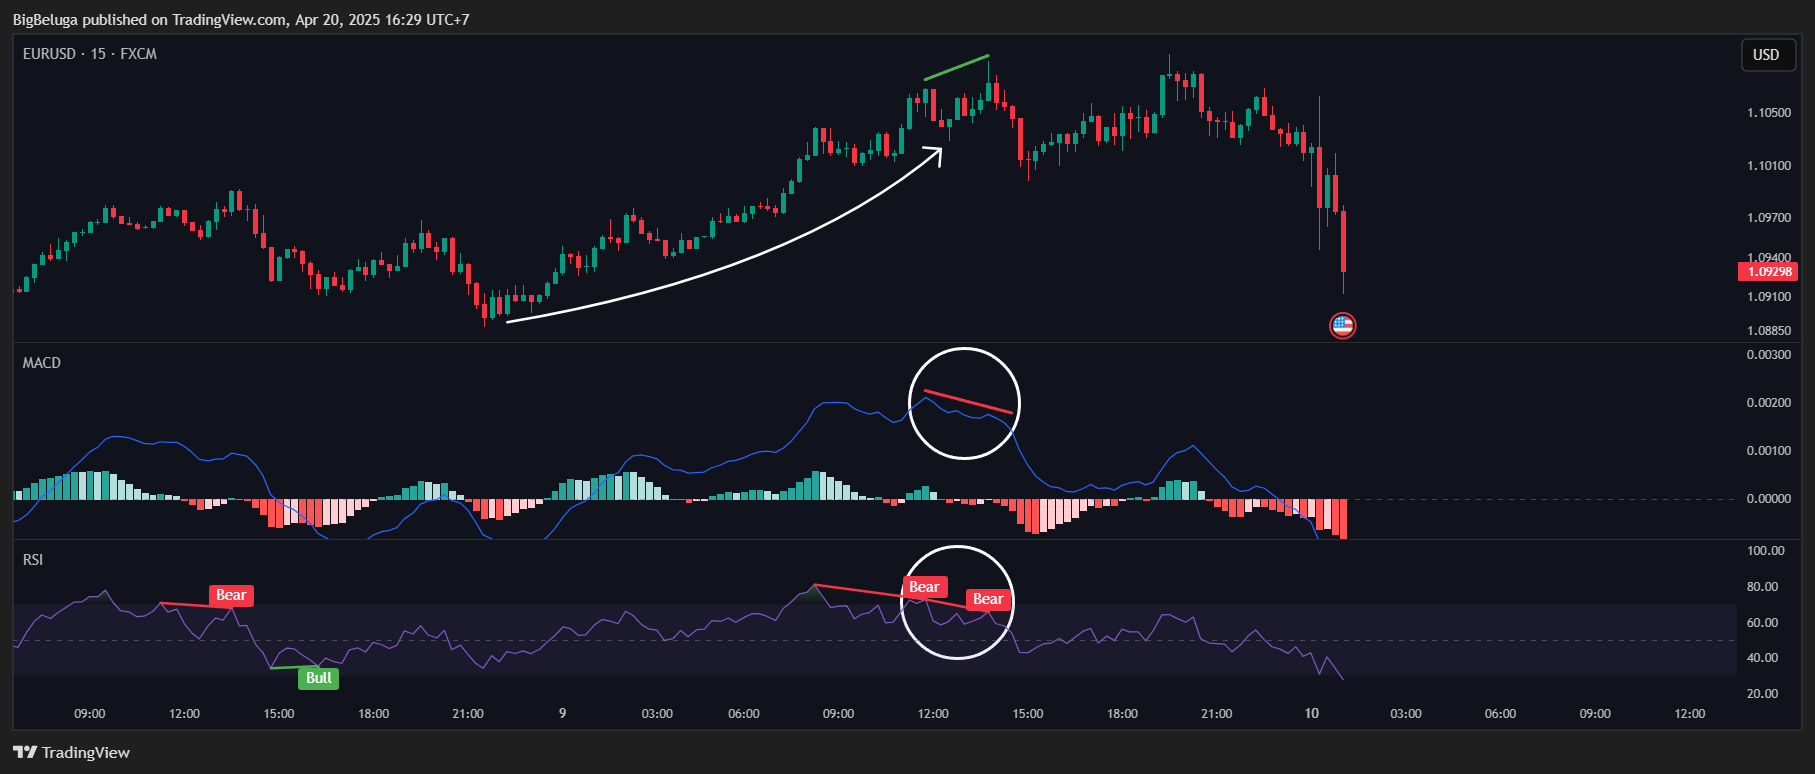Image resolution: width=1815 pixels, height=774 pixels.
Task: Click the 1.08850 price axis value
Action: (x=1769, y=331)
